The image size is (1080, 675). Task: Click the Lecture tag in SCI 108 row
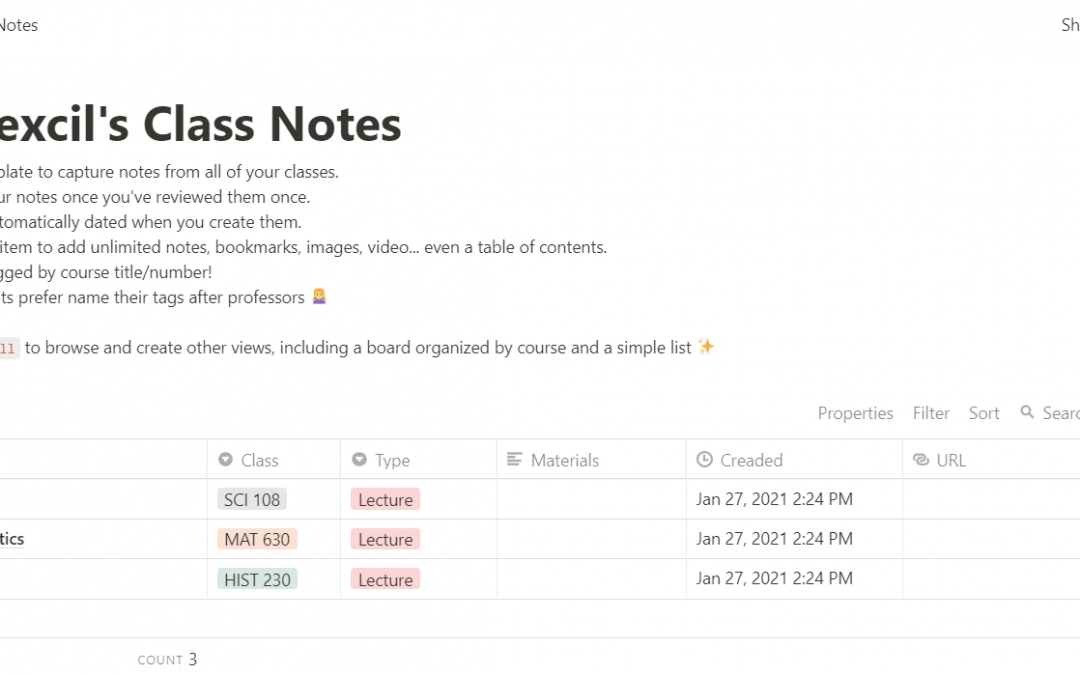[x=385, y=499]
